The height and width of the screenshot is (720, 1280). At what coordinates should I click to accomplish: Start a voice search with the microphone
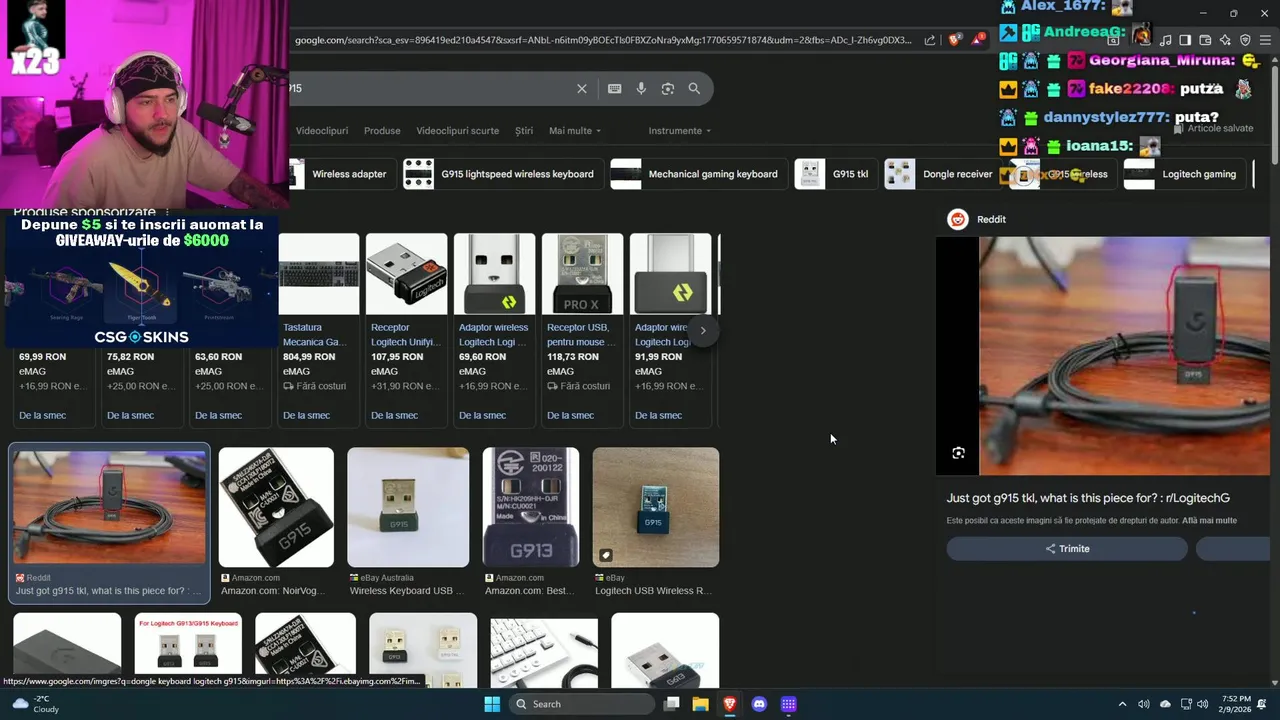[641, 88]
